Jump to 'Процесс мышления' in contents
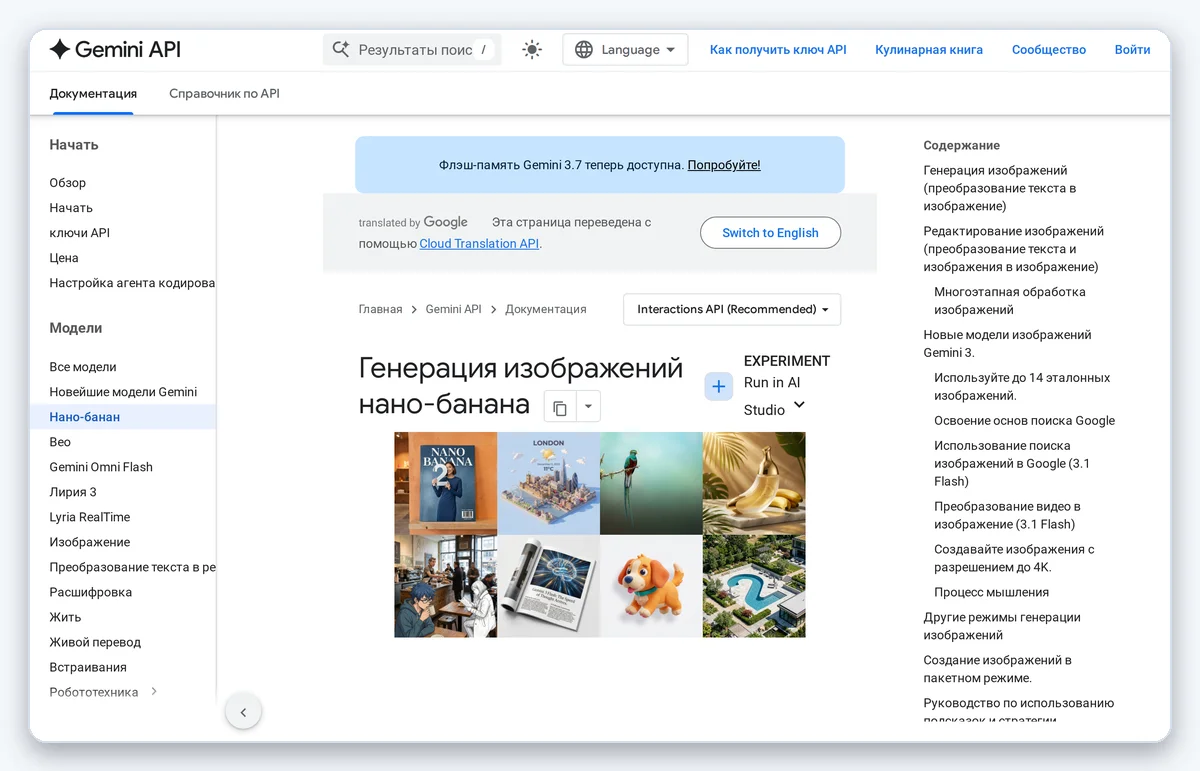1200x771 pixels. coord(991,592)
